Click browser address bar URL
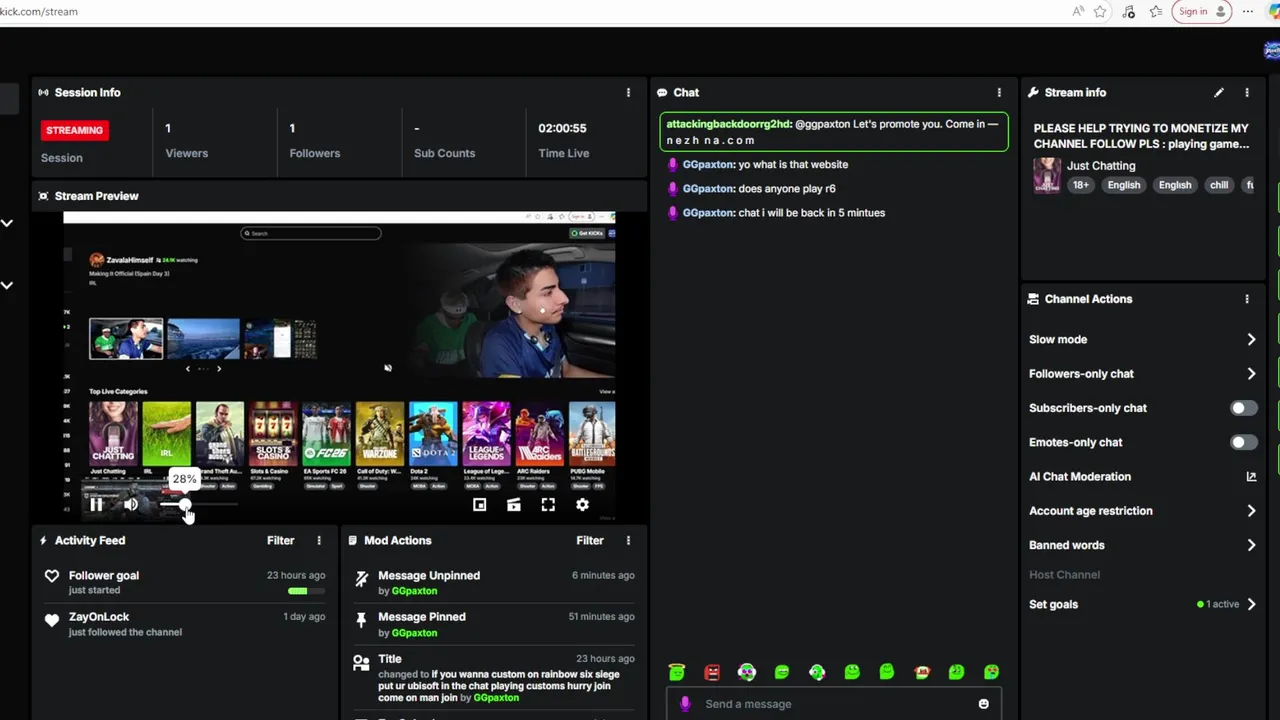1280x720 pixels. click(39, 12)
